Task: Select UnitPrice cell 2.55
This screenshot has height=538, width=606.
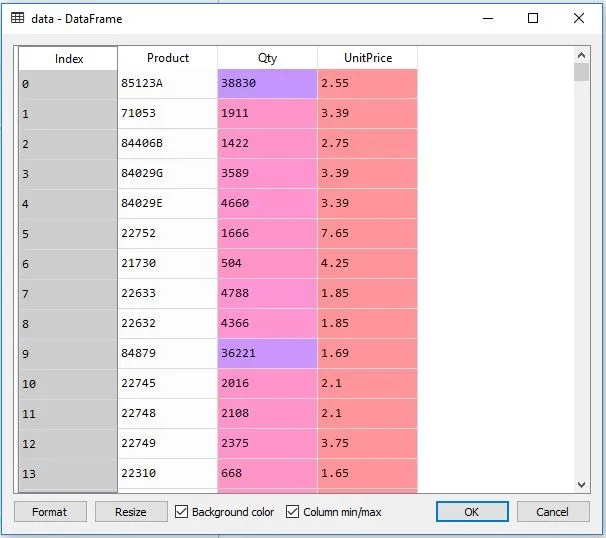Action: (x=368, y=83)
